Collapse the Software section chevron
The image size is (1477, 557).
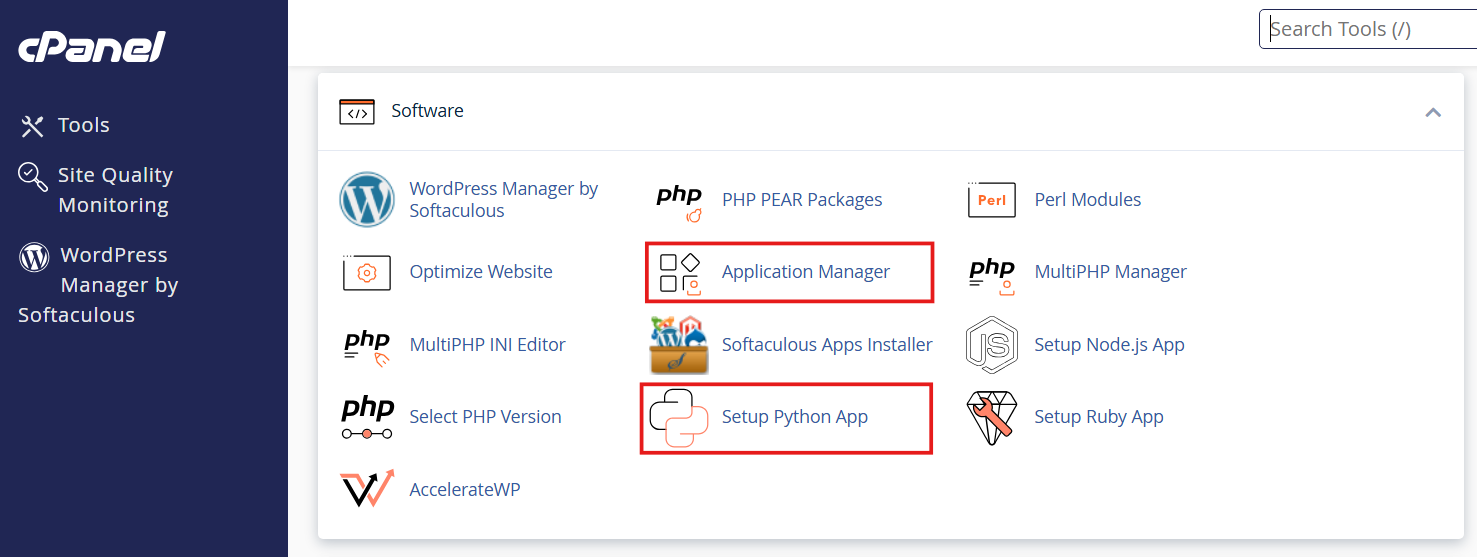point(1433,112)
